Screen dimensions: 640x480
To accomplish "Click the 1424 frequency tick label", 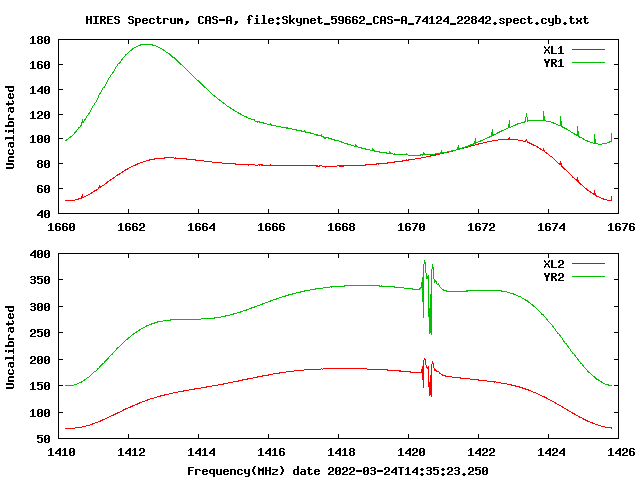I will (x=551, y=452).
